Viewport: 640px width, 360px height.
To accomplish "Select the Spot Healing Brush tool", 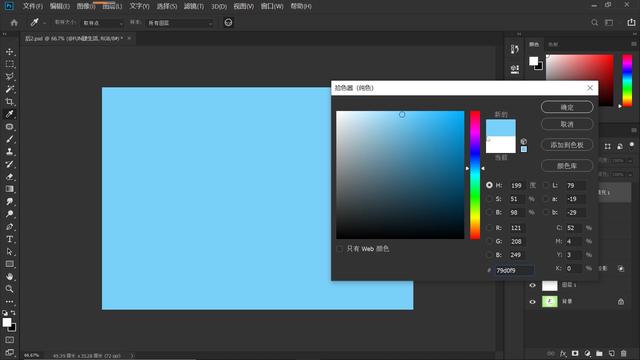I will 9,127.
